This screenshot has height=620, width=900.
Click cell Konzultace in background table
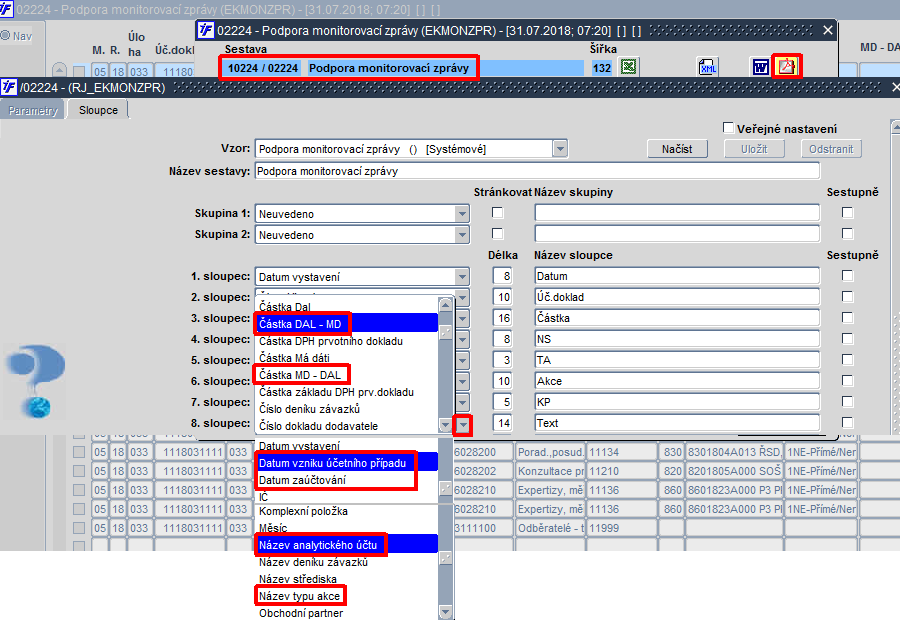[550, 471]
